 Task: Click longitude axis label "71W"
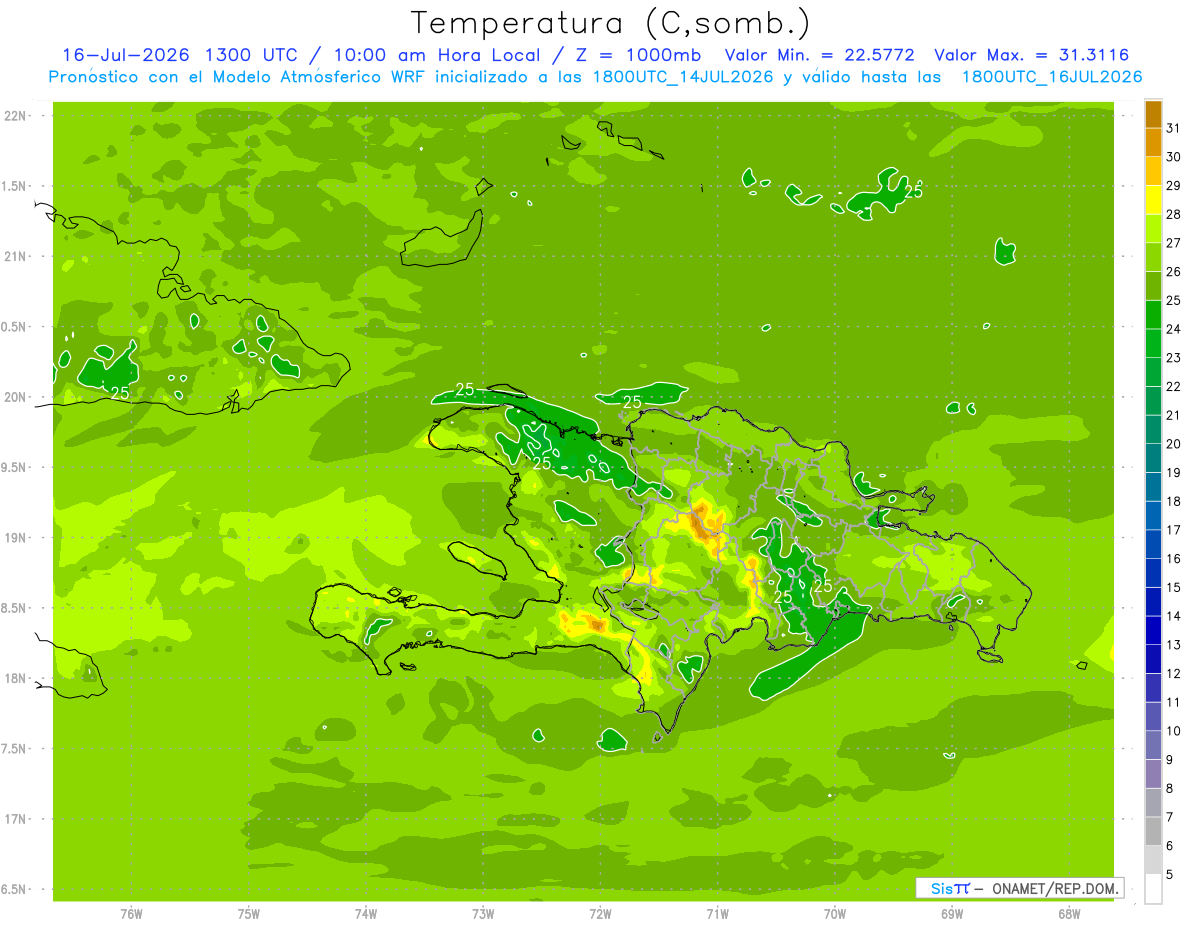[717, 913]
